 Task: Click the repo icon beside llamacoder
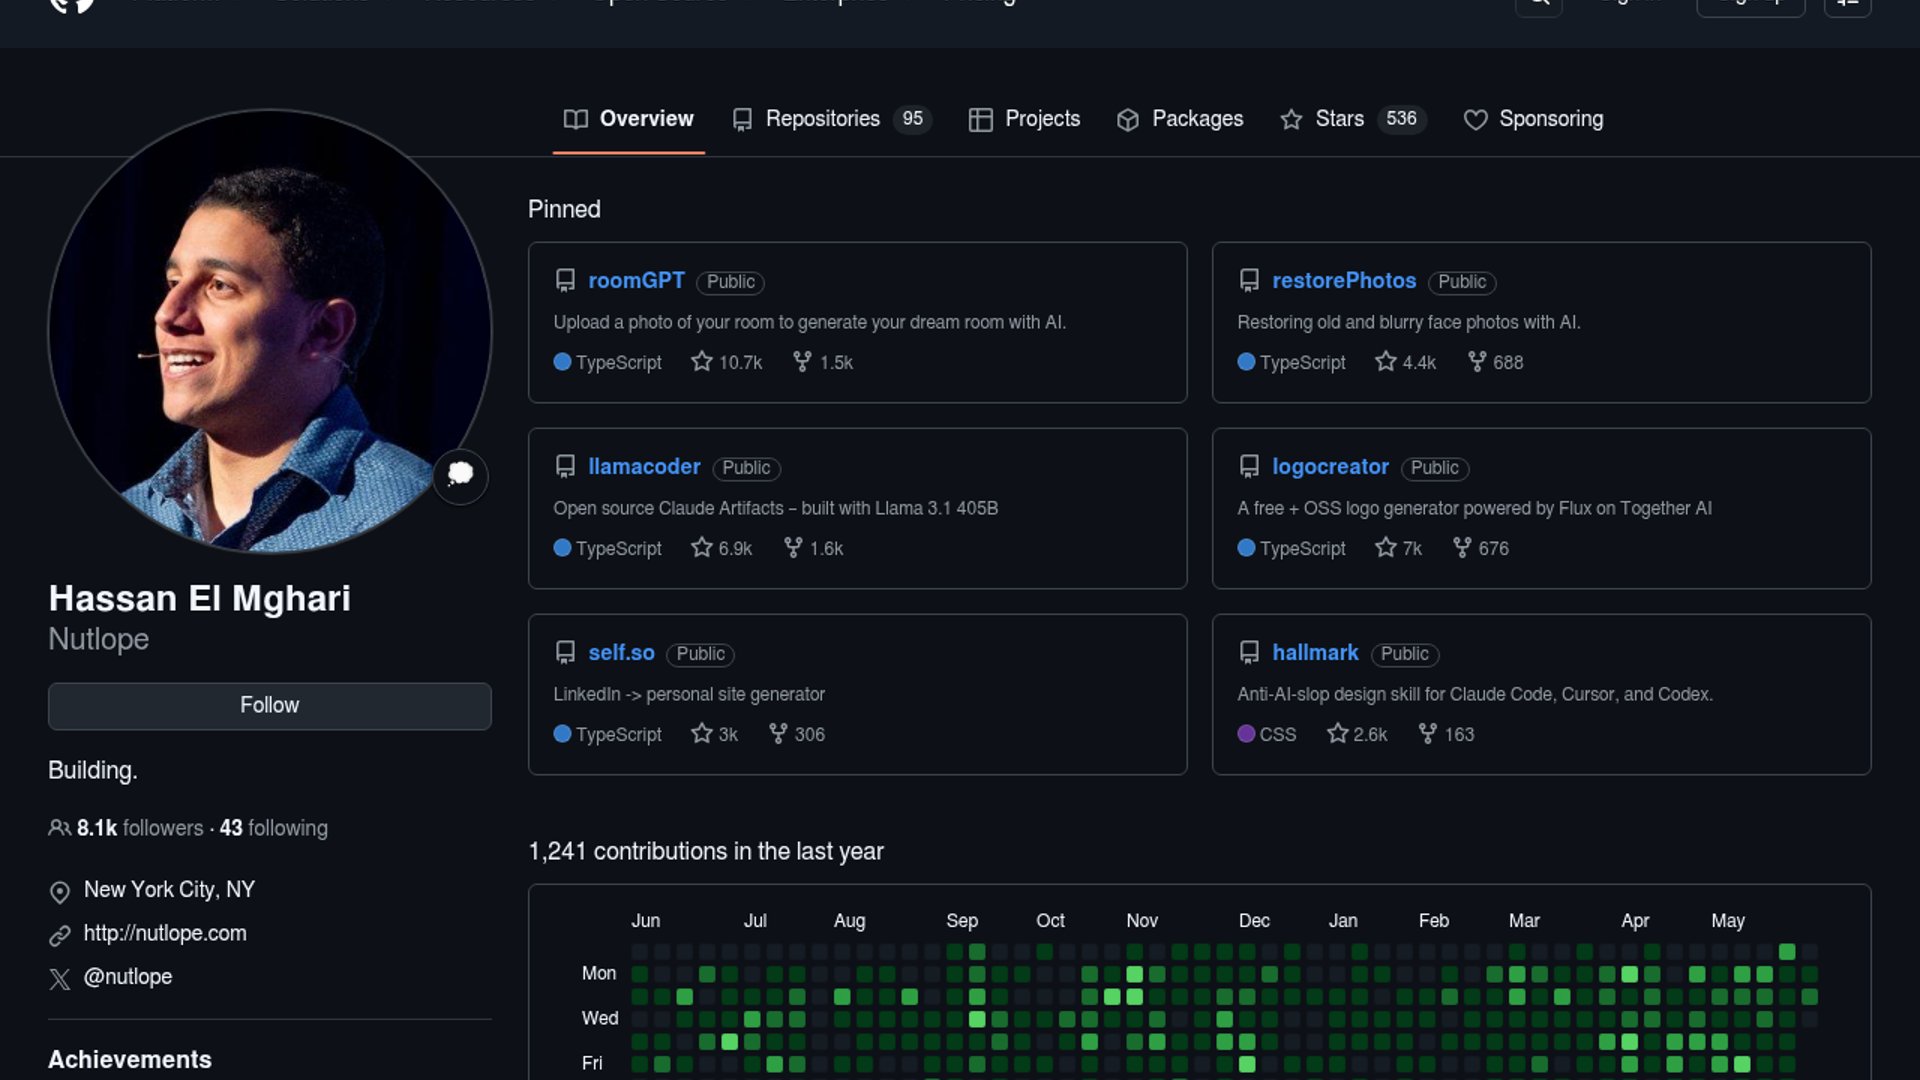565,467
